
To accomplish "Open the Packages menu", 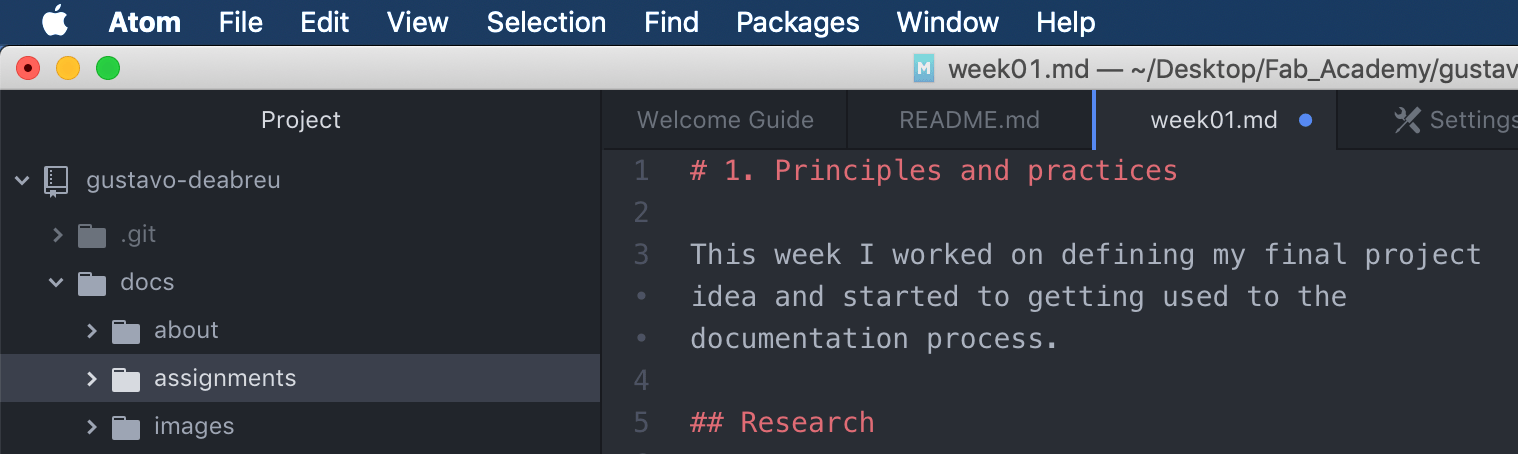I will [x=797, y=22].
